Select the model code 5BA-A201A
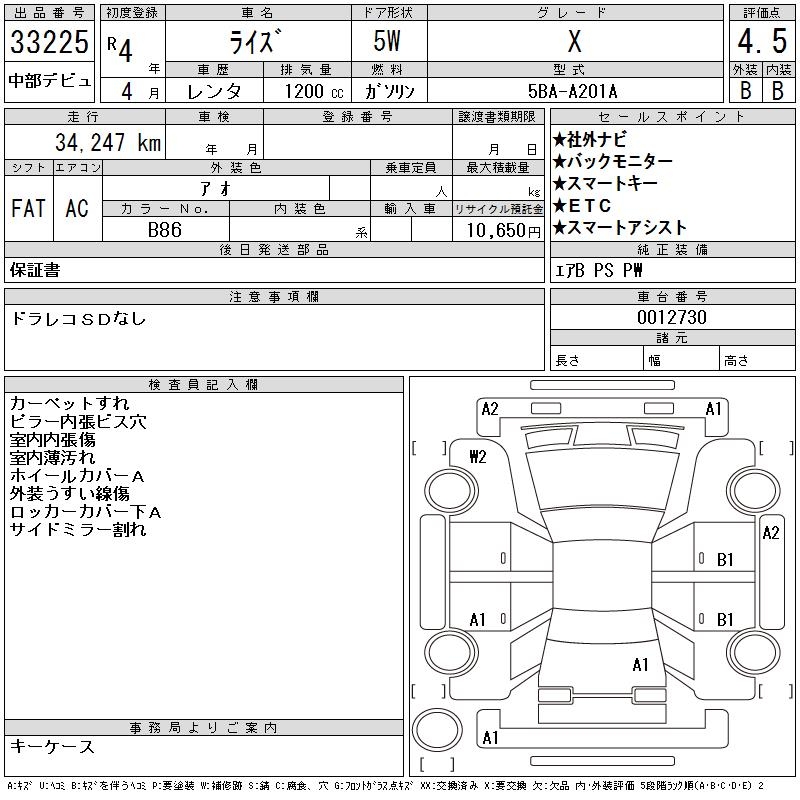The image size is (800, 800). point(572,91)
